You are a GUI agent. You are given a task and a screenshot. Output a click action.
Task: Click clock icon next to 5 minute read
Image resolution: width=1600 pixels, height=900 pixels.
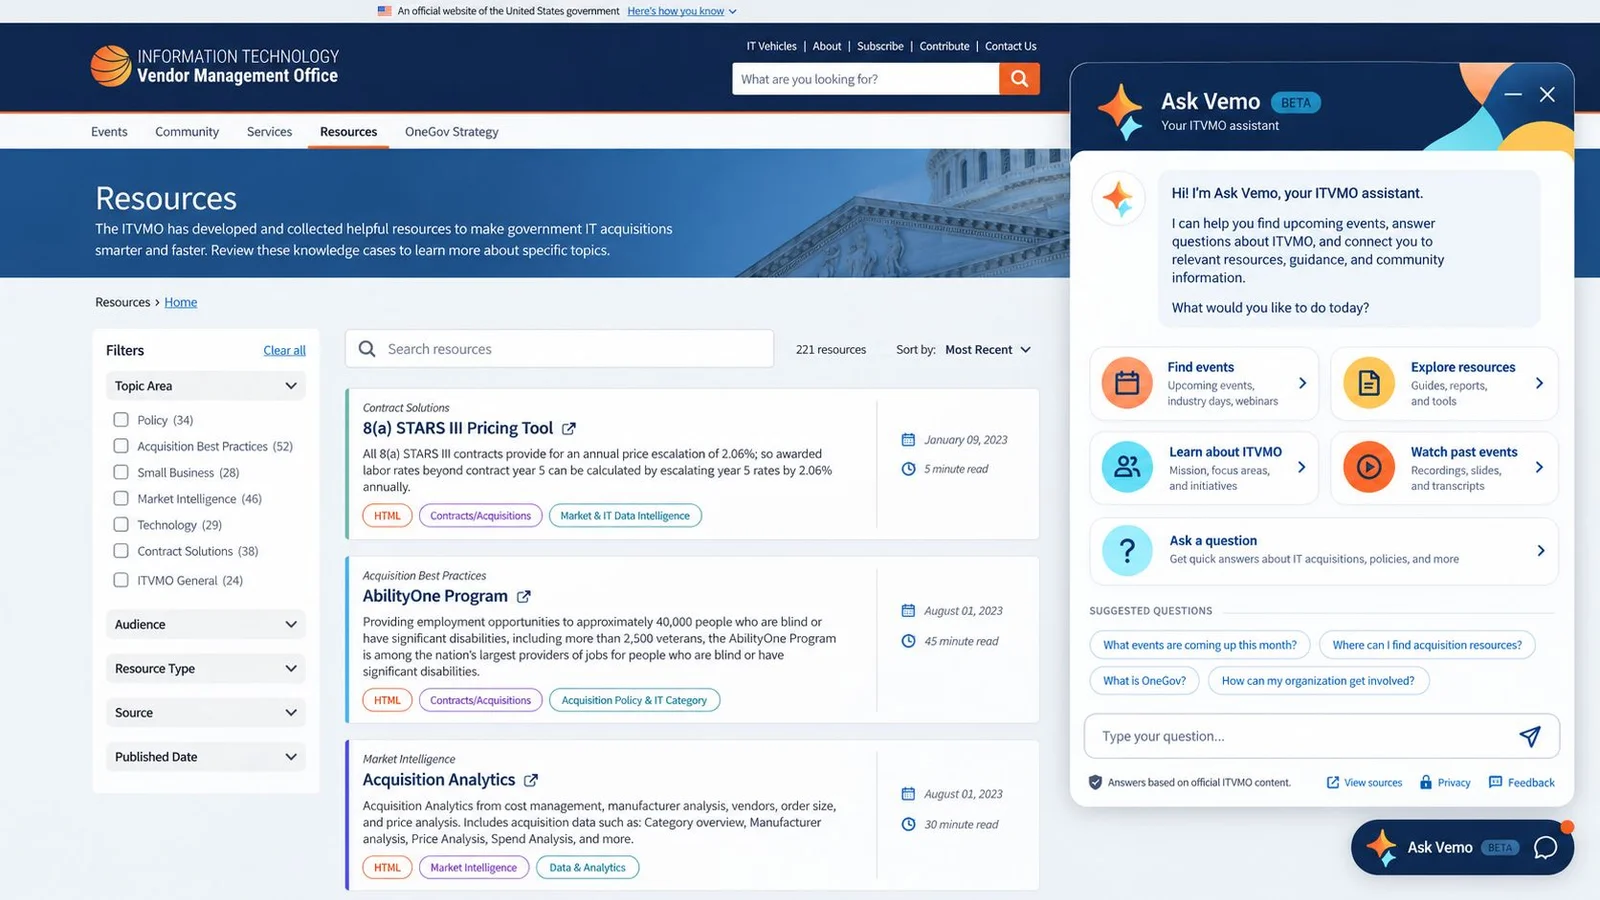tap(908, 469)
